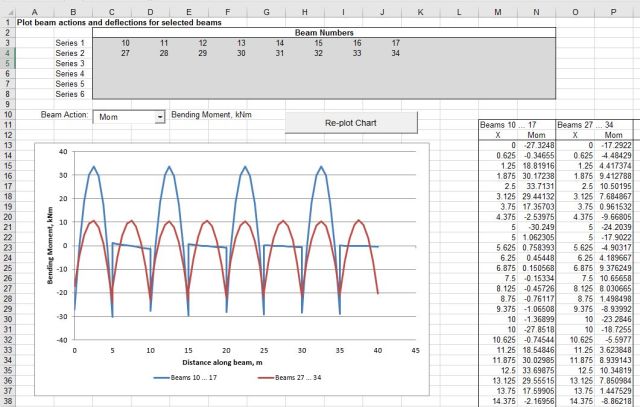Click the Series 1 label cell
This screenshot has height=407, width=640.
click(71, 43)
